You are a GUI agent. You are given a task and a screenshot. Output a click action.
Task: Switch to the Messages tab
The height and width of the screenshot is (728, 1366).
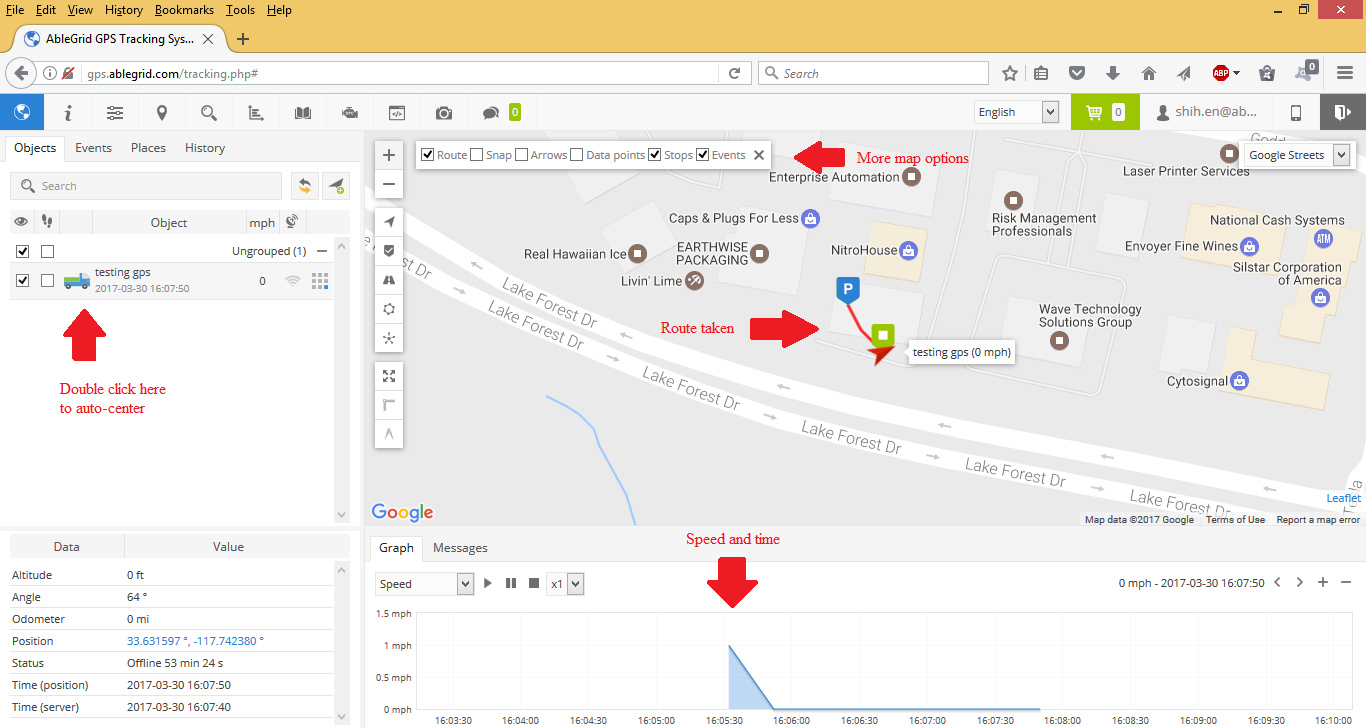coord(460,548)
